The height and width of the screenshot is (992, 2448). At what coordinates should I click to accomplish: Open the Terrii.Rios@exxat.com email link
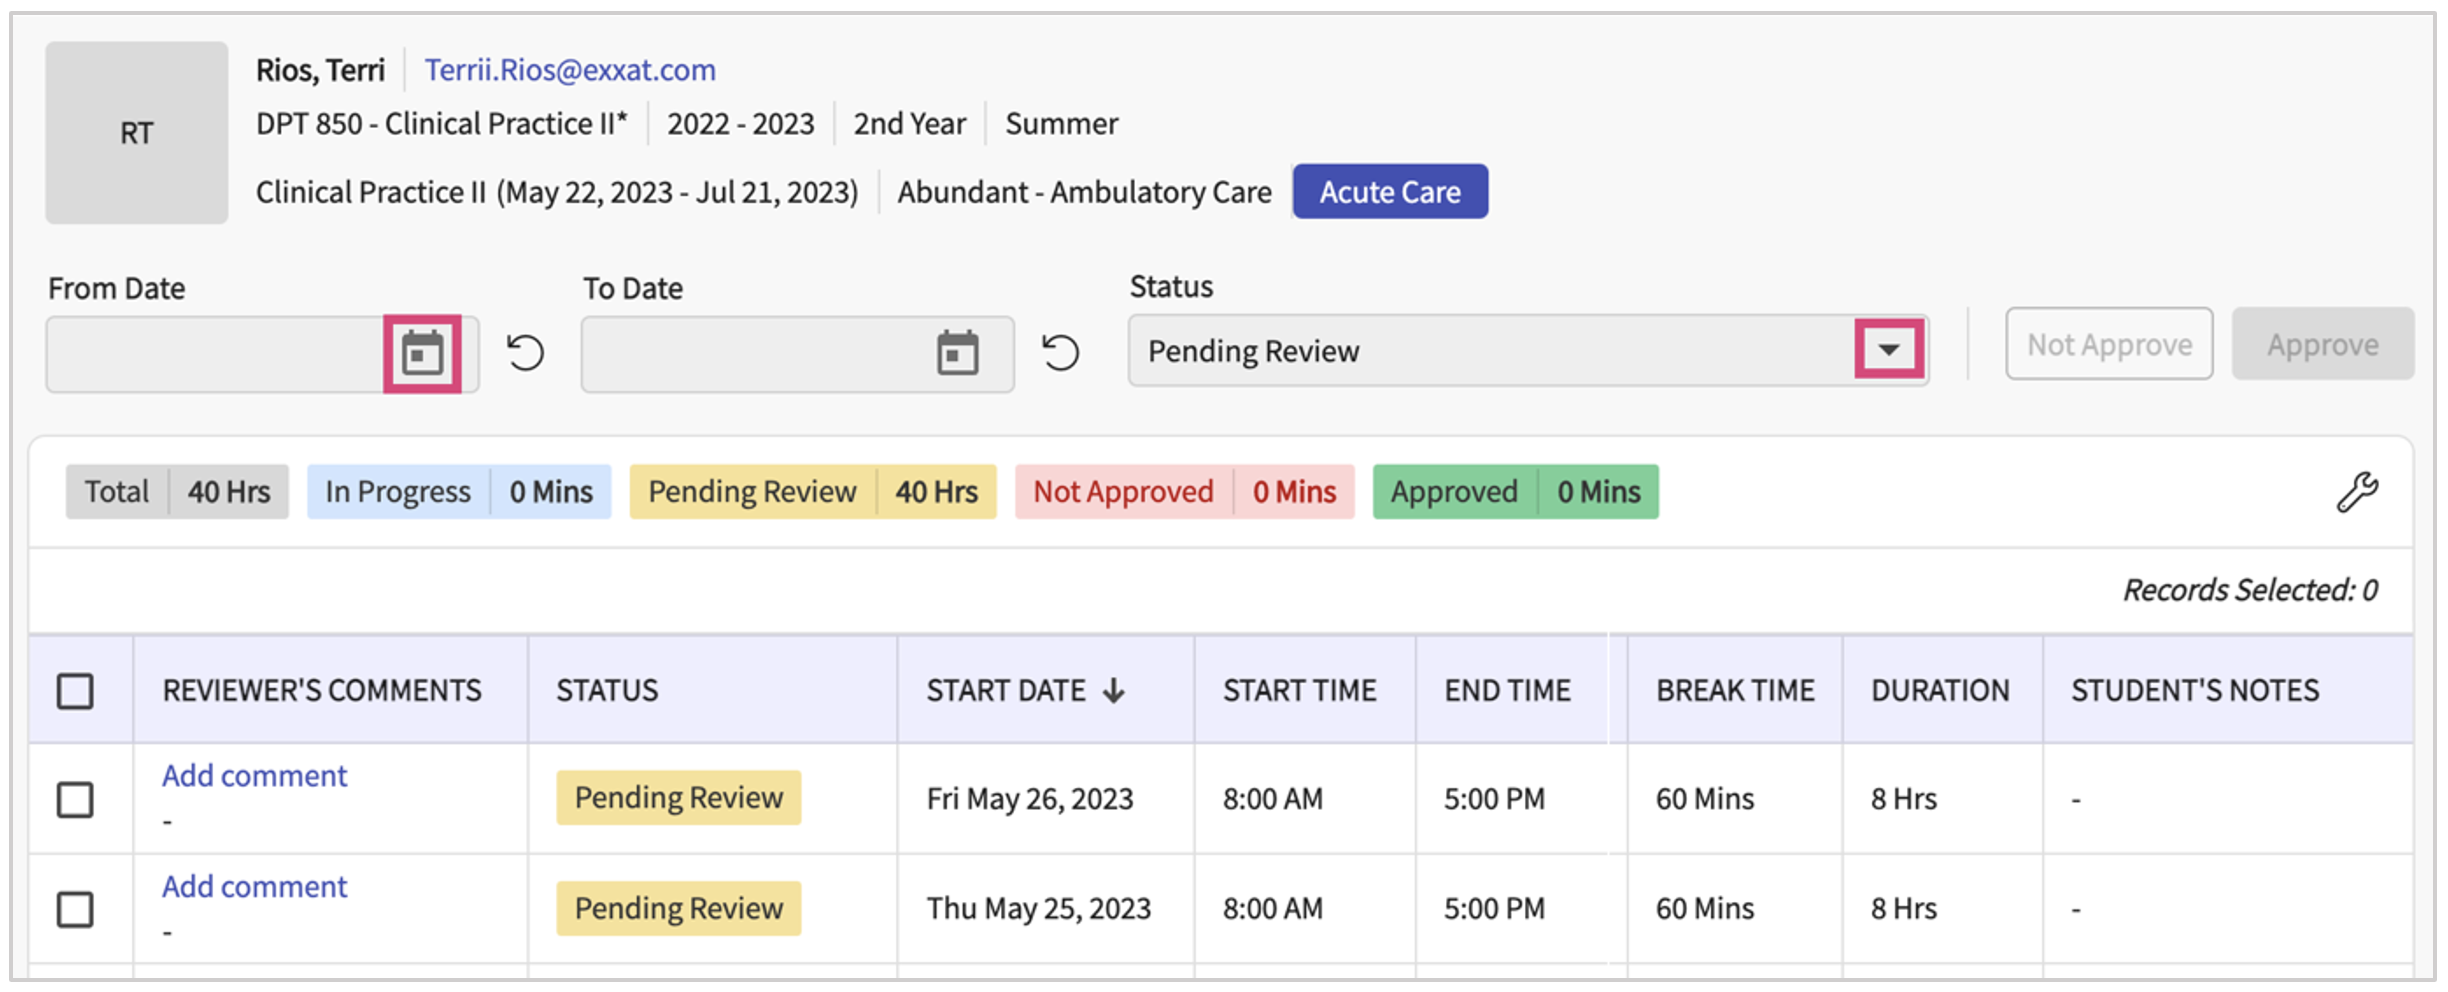pyautogui.click(x=570, y=70)
